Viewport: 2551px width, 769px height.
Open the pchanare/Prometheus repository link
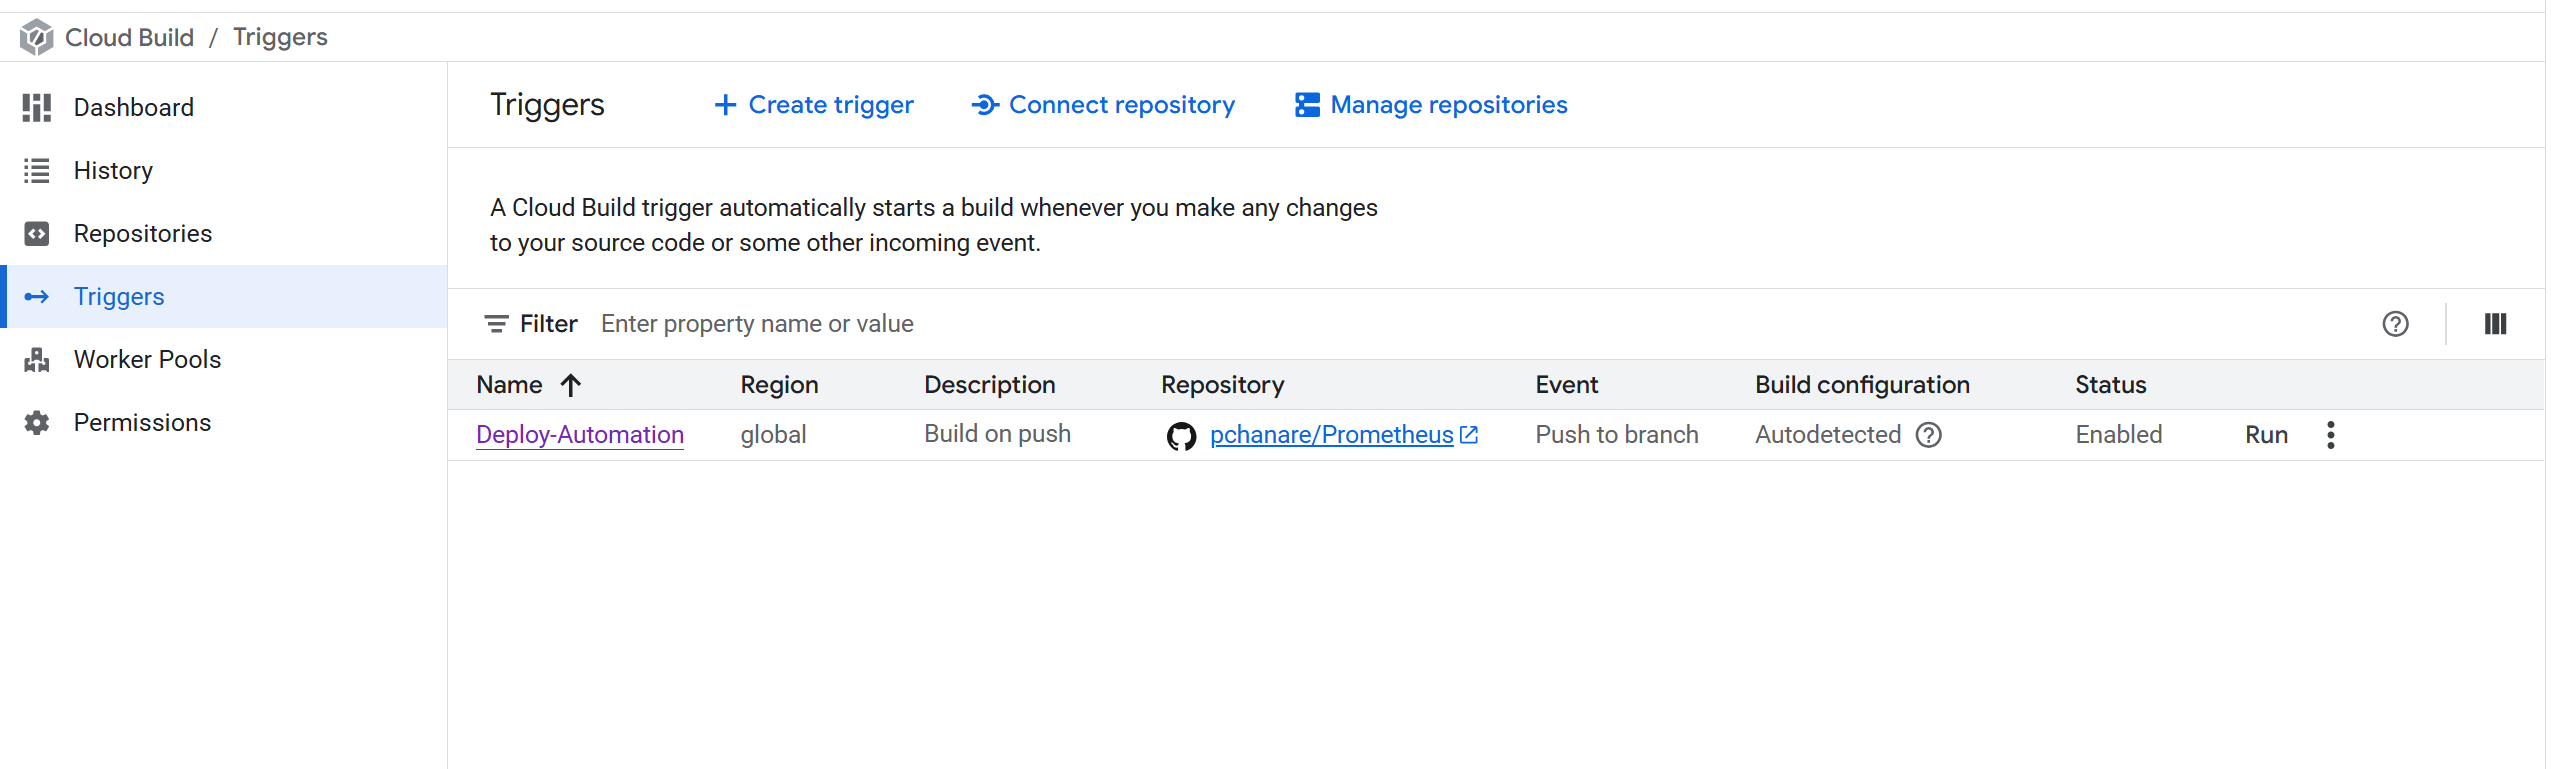pos(1331,435)
